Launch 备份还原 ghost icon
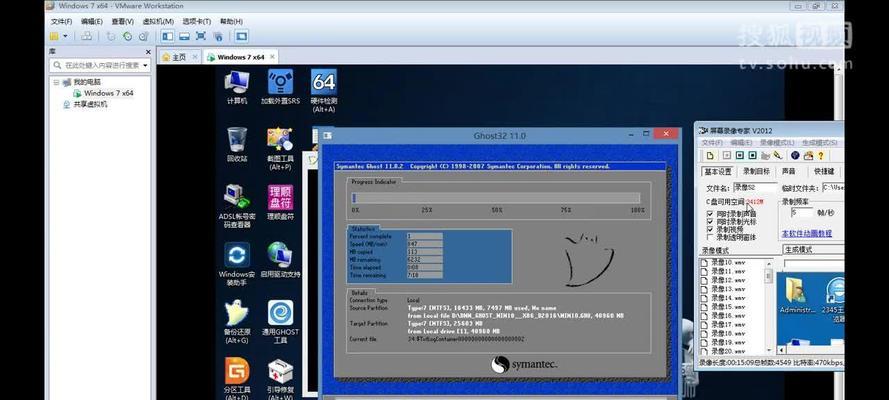 point(236,322)
